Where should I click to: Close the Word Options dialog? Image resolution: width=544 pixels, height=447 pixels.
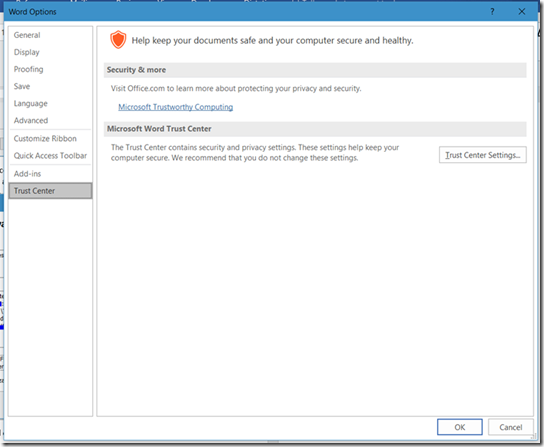(x=521, y=11)
